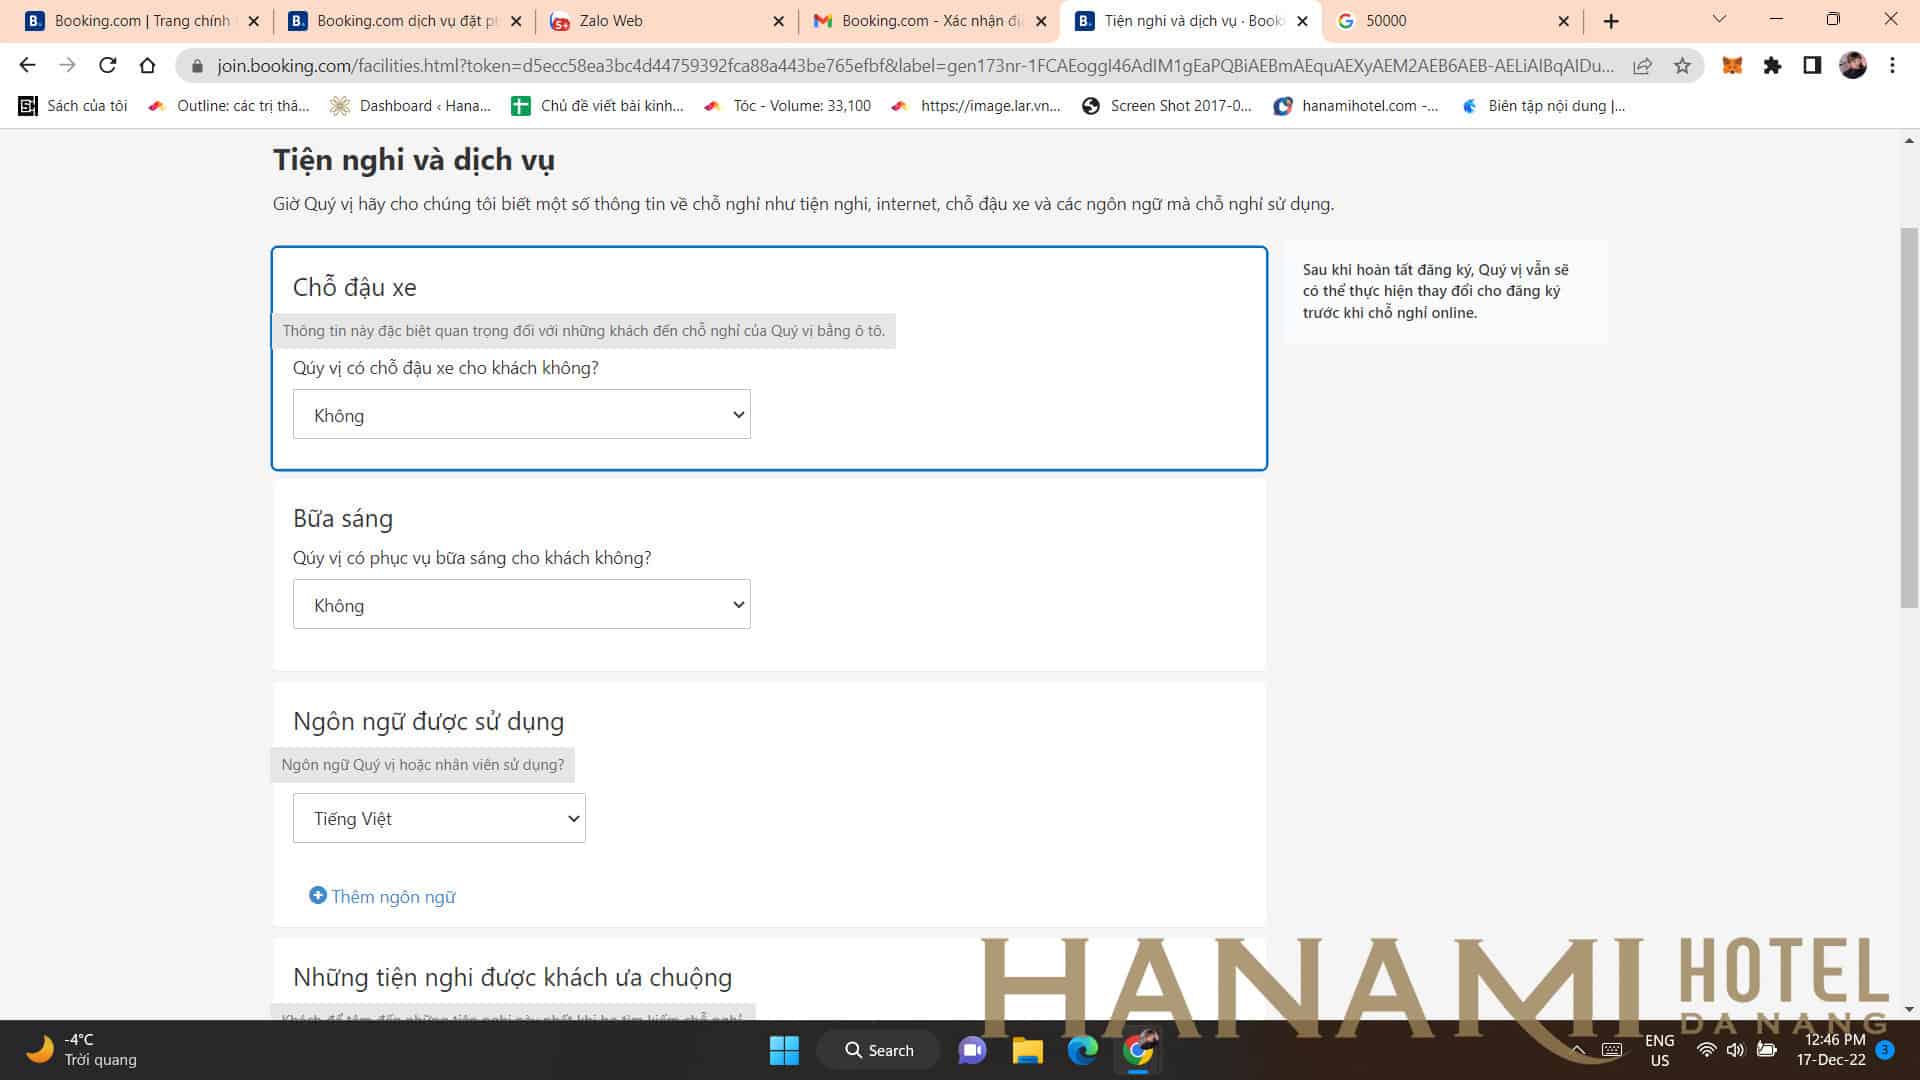The width and height of the screenshot is (1920, 1080).
Task: Toggle the browser side panel icon
Action: (x=1812, y=66)
